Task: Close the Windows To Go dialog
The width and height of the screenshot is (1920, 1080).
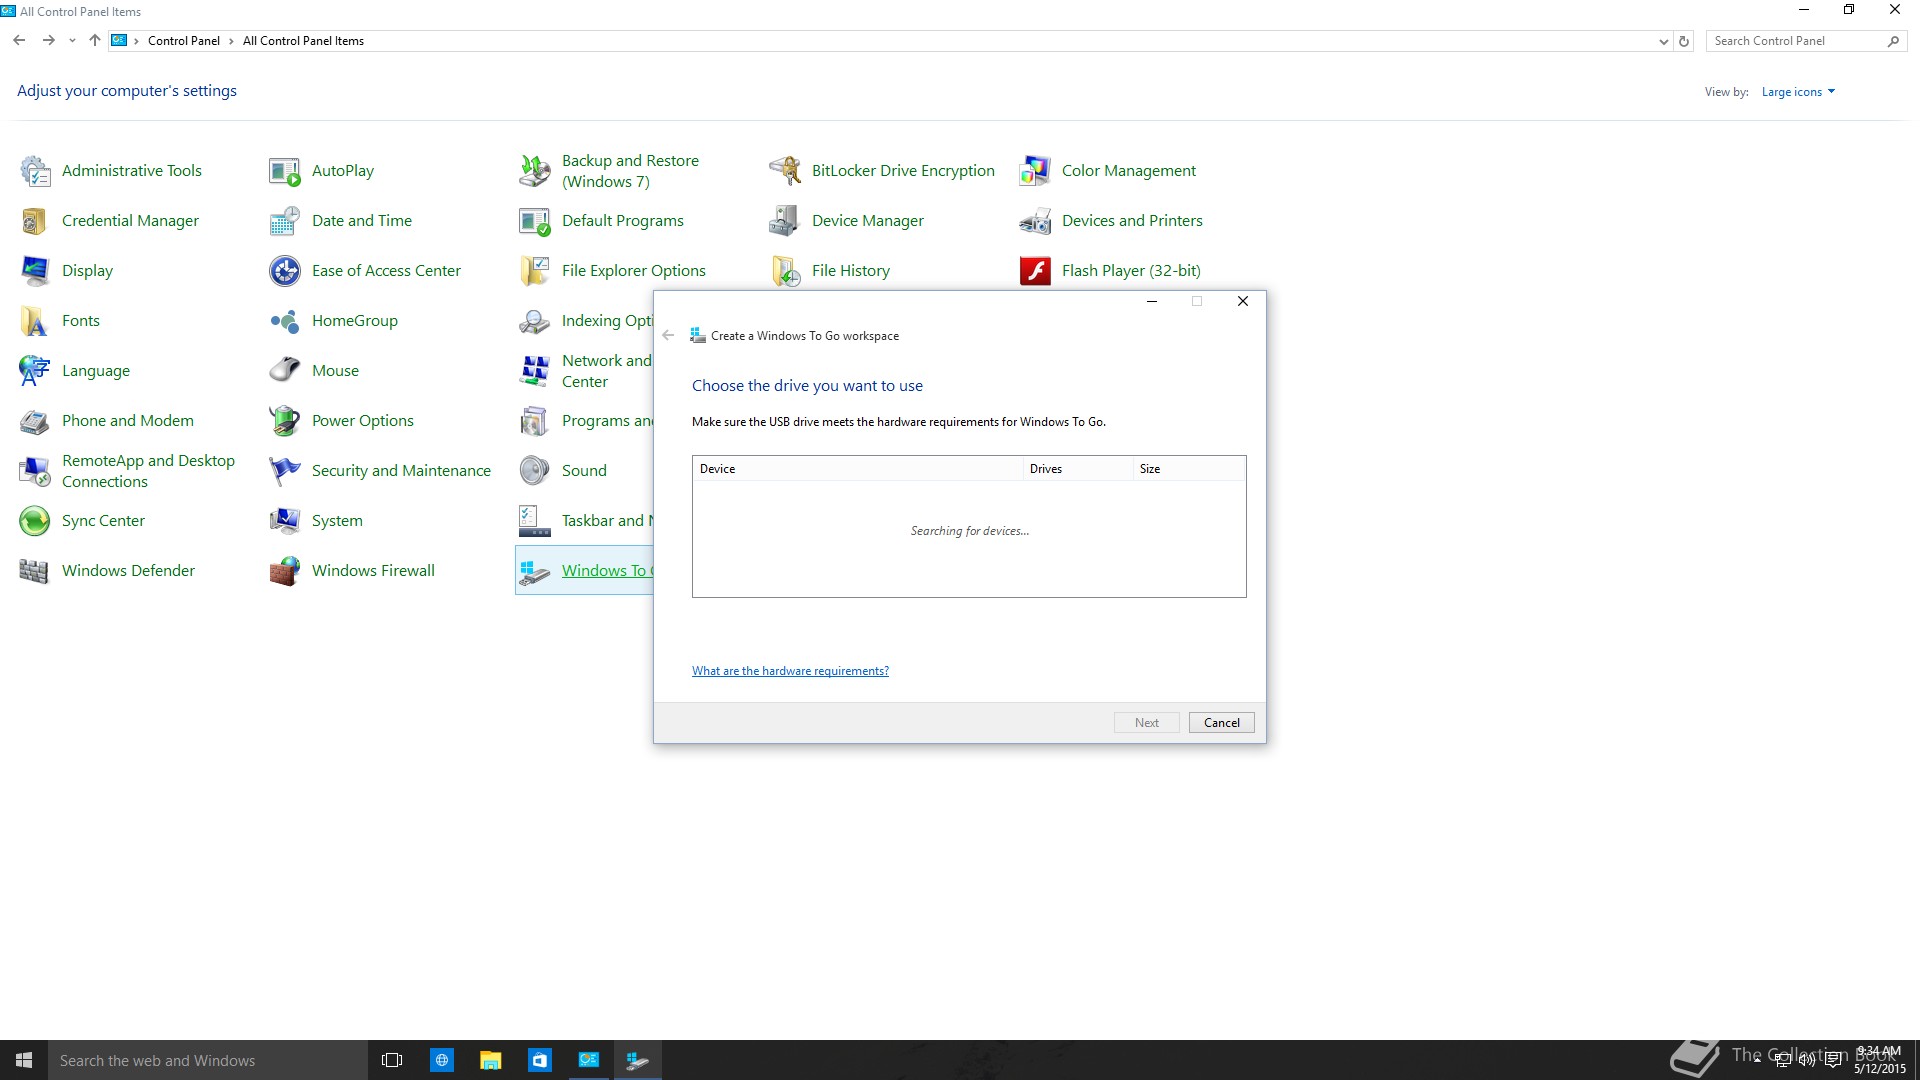Action: [x=1243, y=302]
